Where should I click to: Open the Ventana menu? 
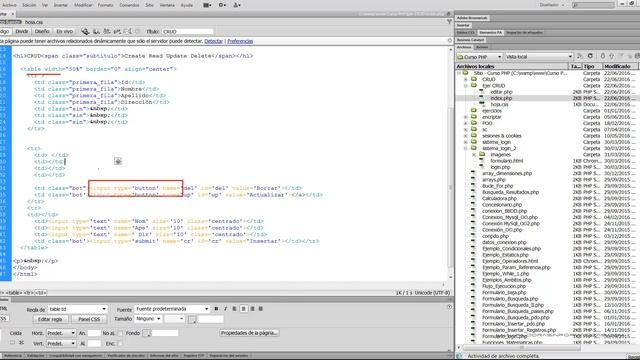167,5
